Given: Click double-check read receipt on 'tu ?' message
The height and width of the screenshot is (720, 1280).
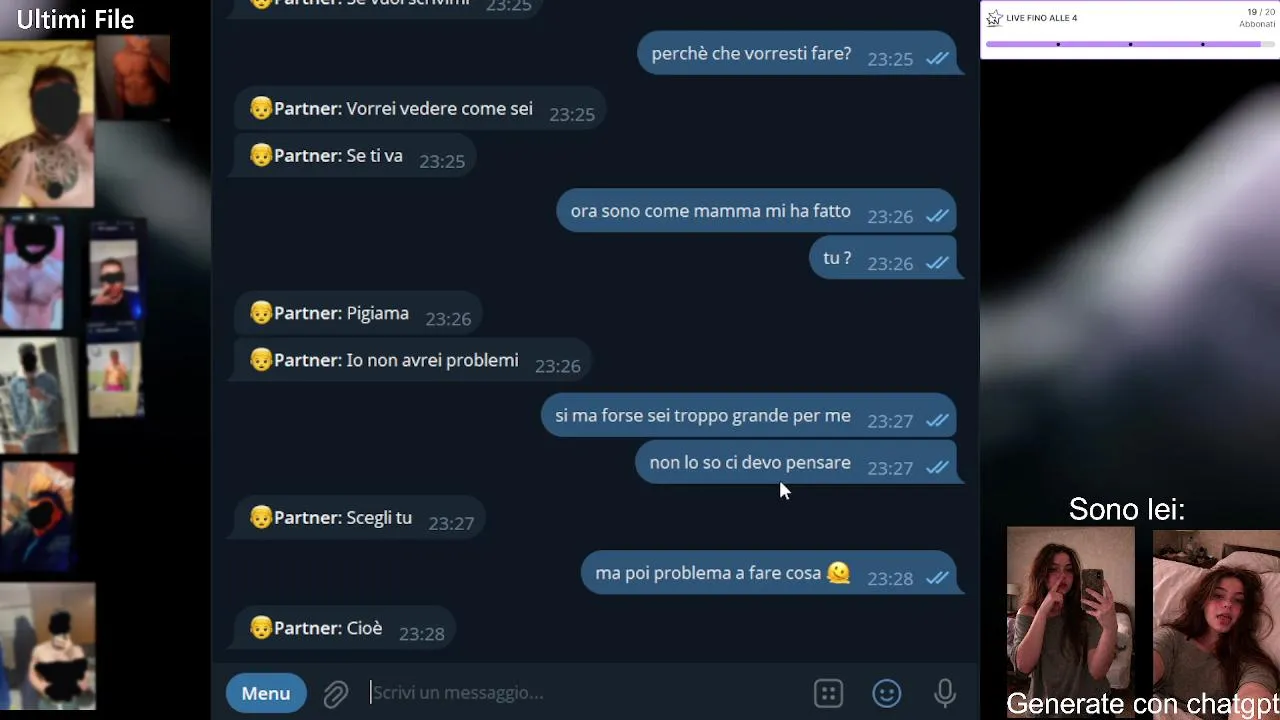Looking at the screenshot, I should pos(937,263).
